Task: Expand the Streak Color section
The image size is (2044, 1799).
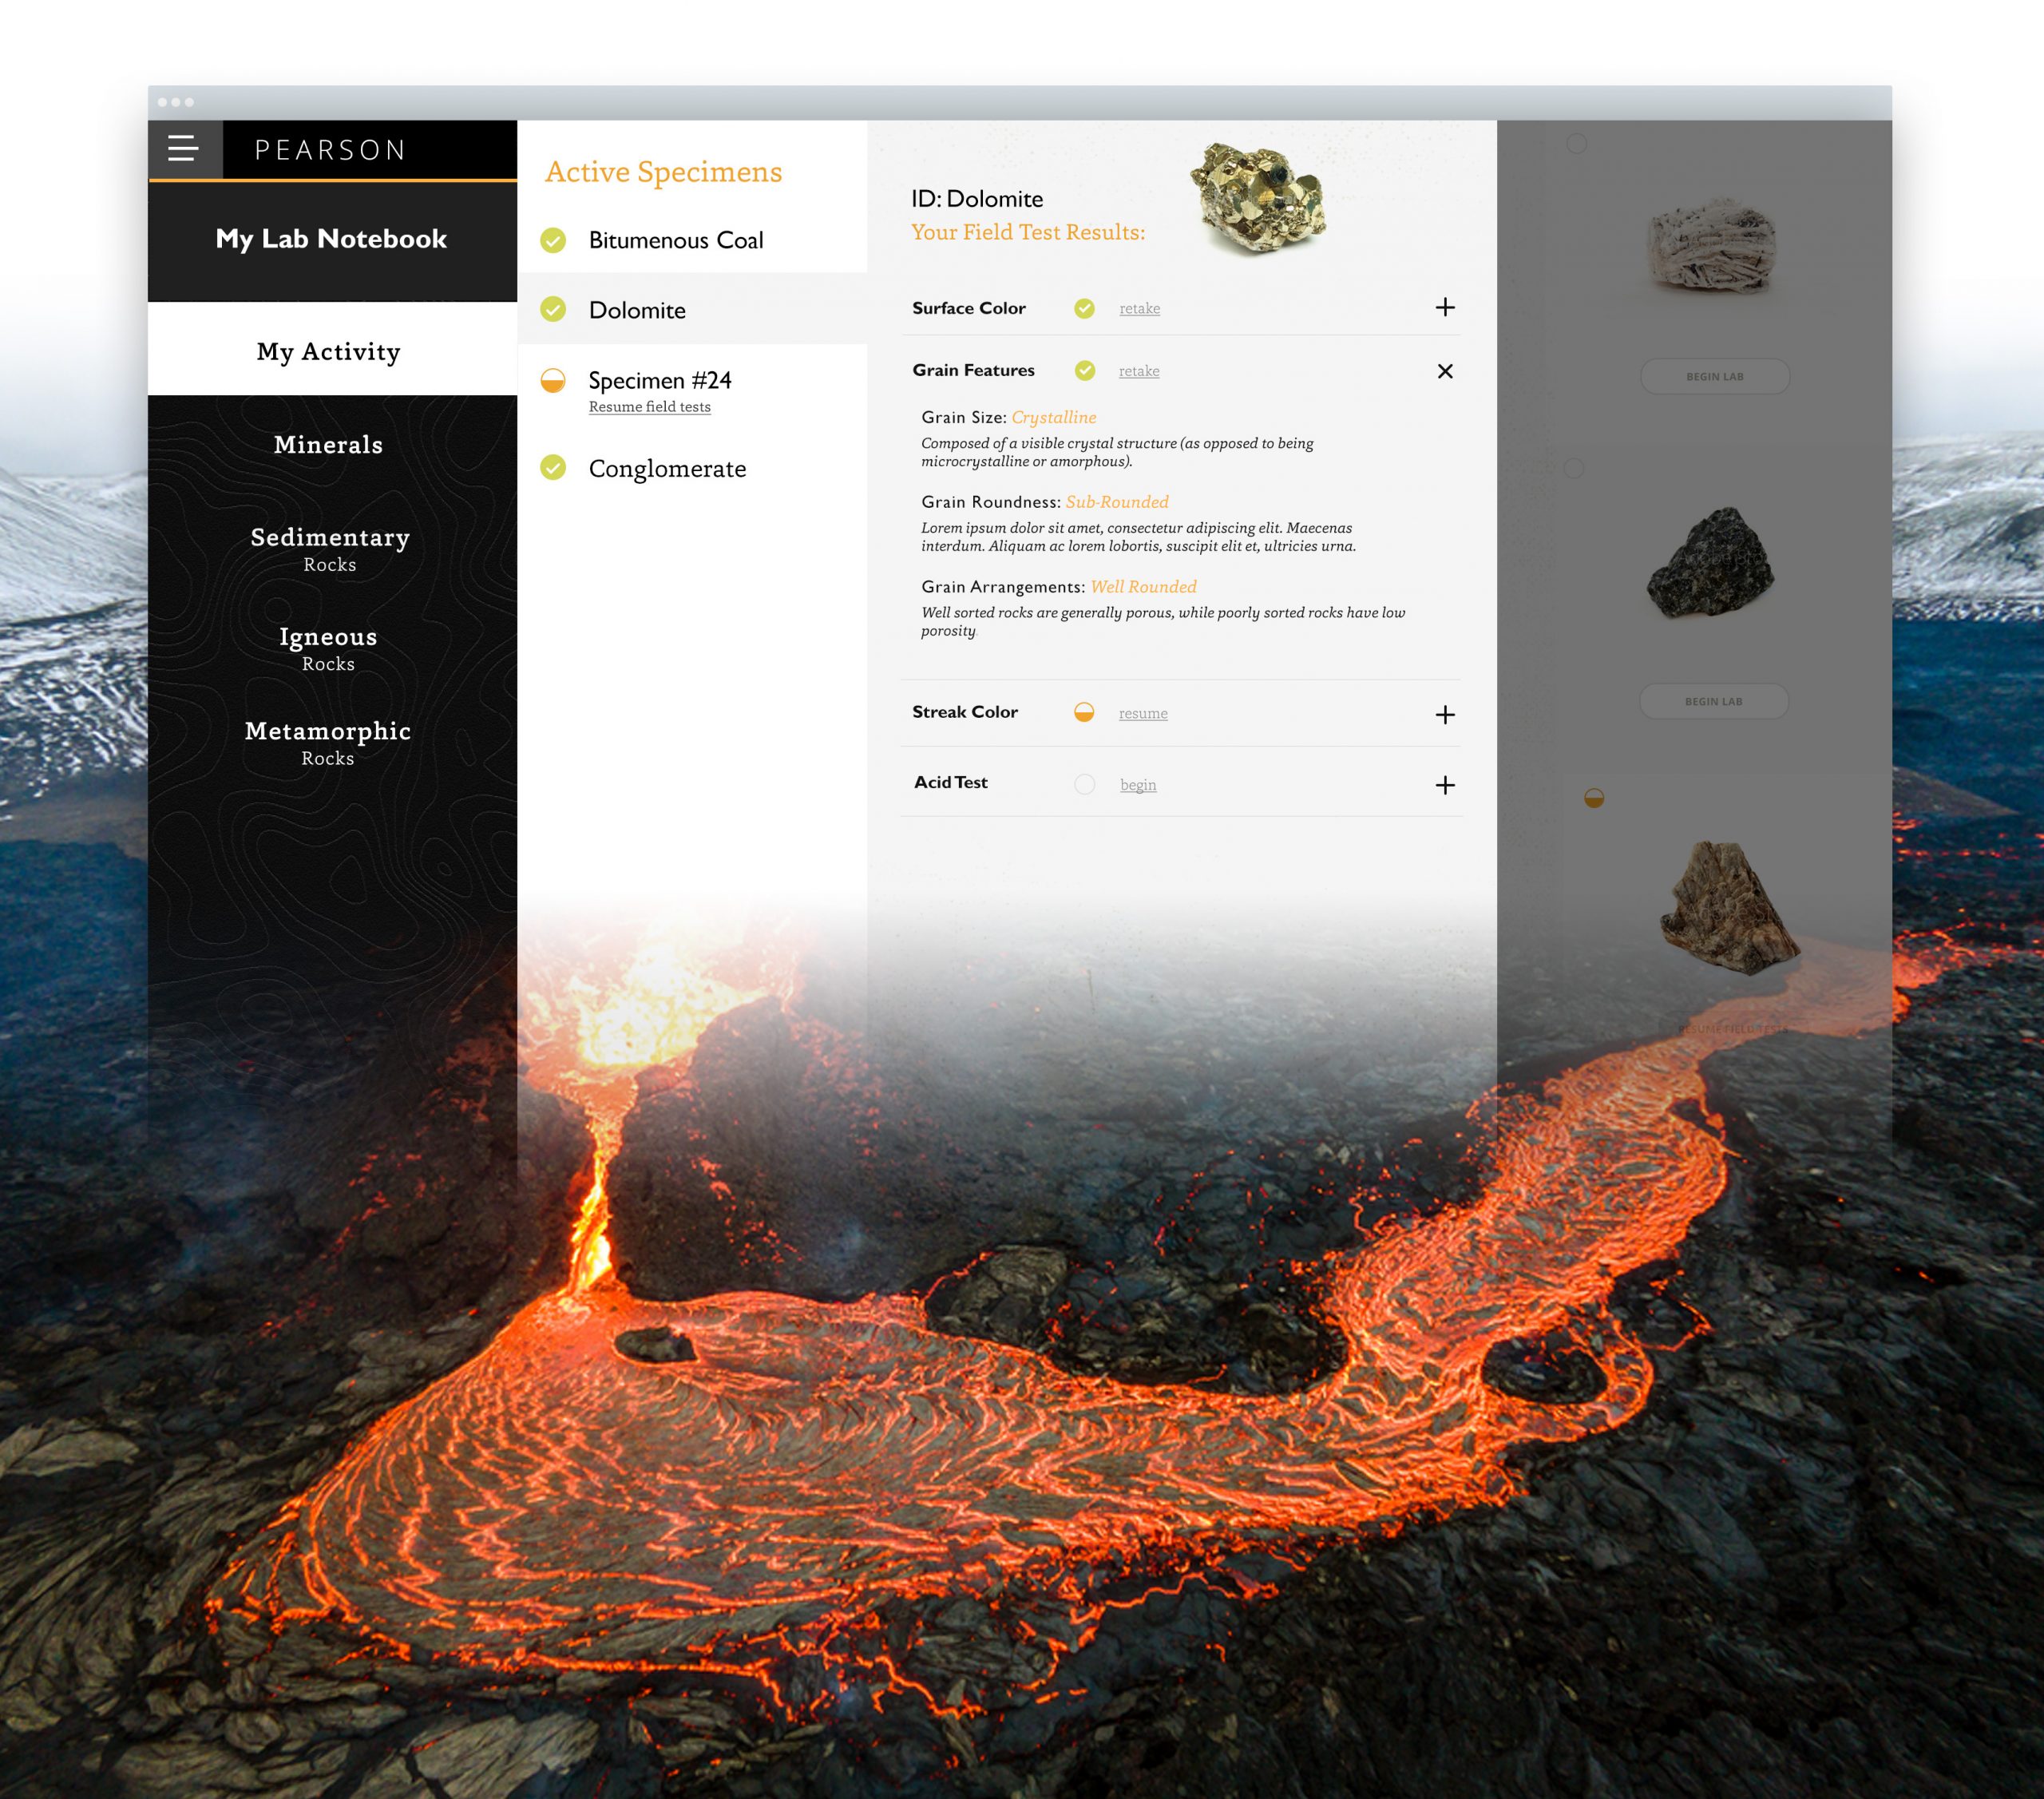Action: [x=1444, y=714]
